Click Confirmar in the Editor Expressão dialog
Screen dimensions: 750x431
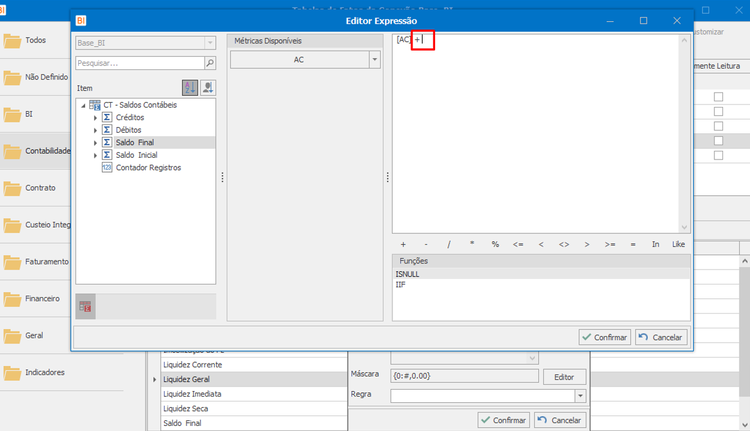pyautogui.click(x=605, y=337)
